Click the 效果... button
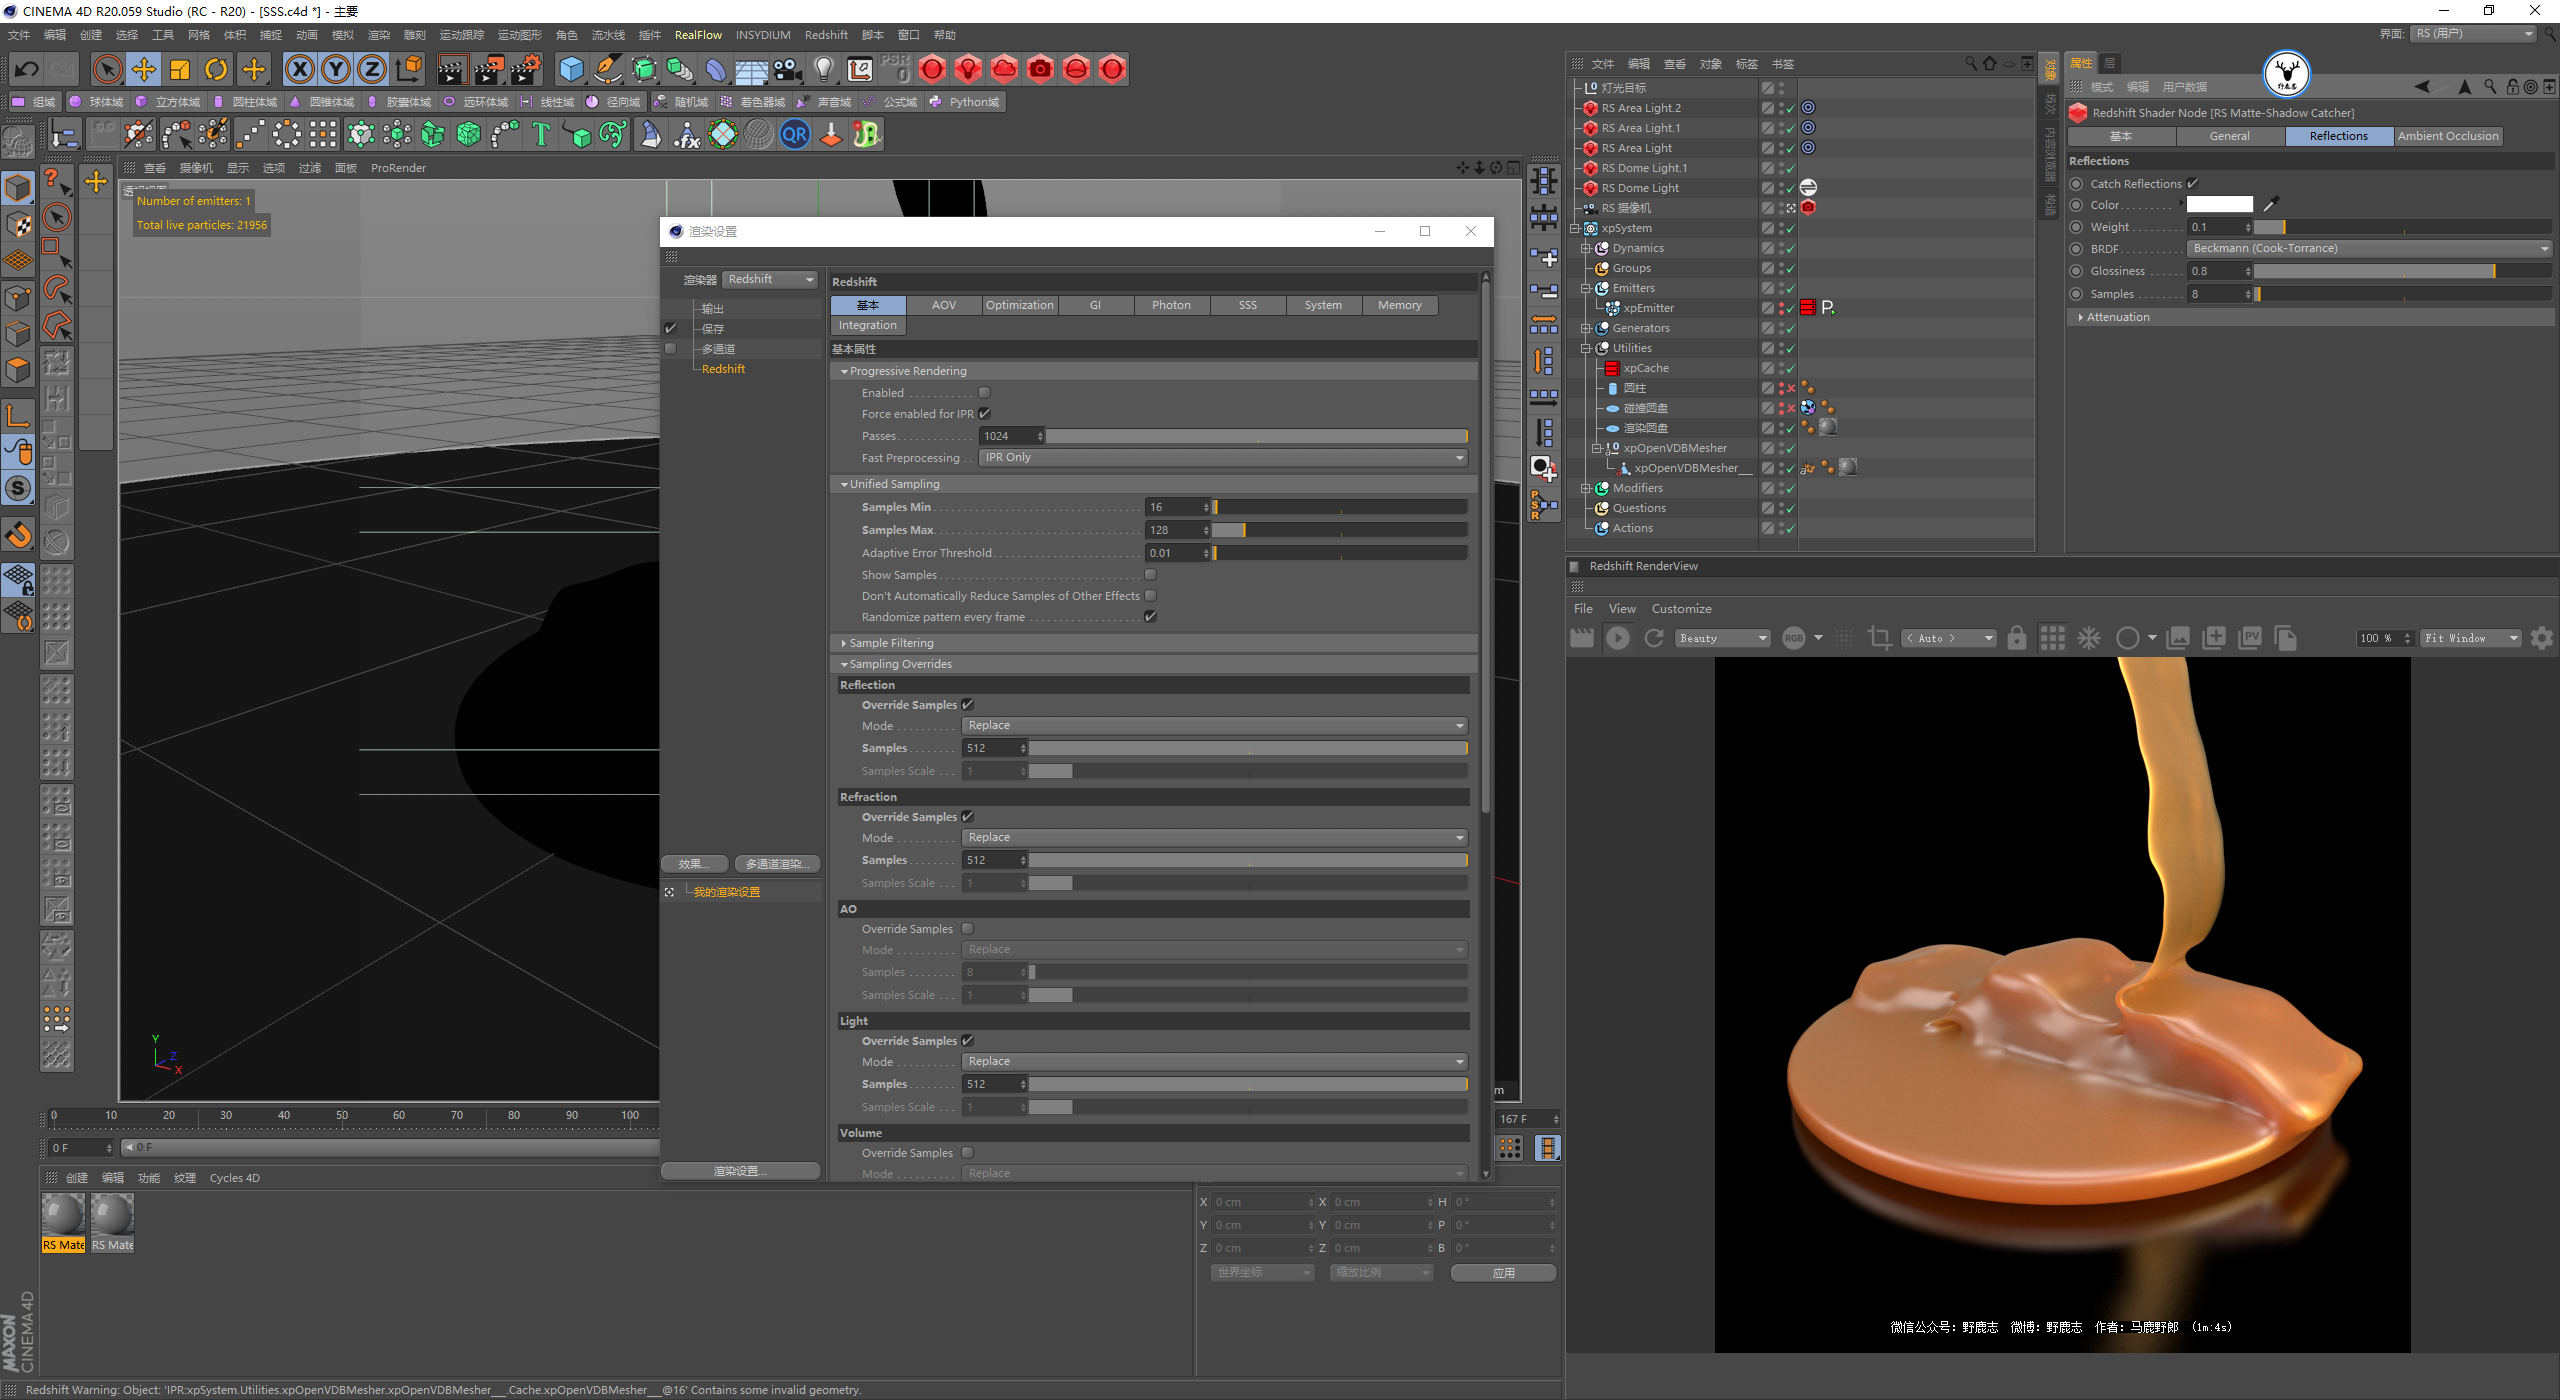 click(695, 864)
